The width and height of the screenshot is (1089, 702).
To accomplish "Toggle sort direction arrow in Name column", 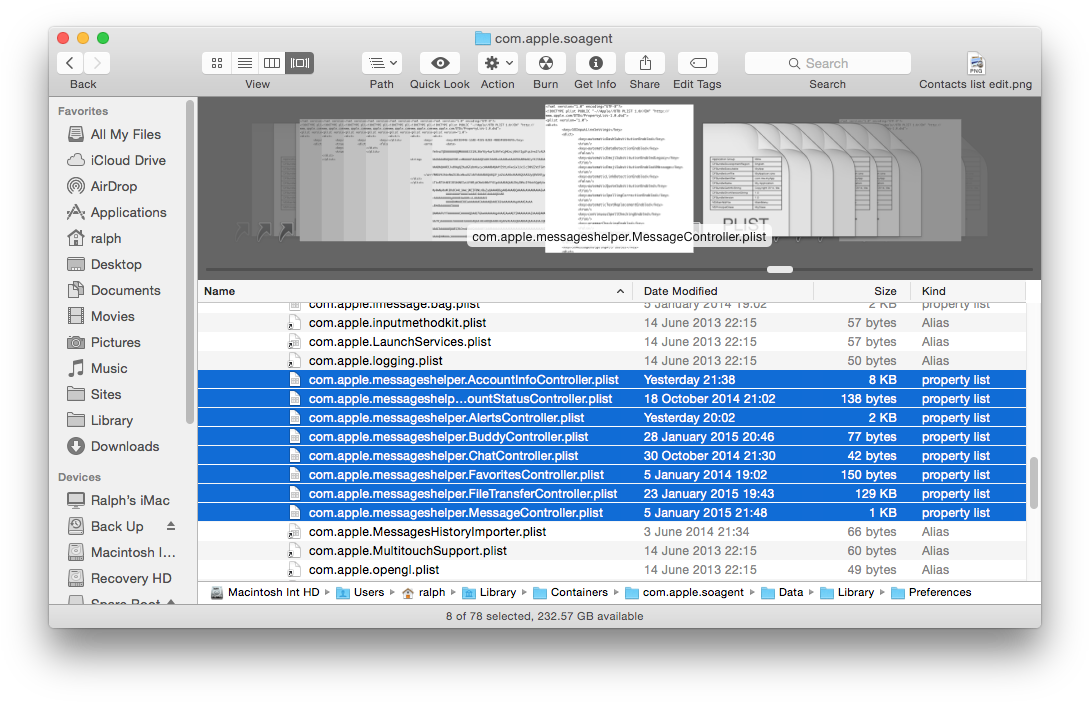I will [620, 291].
